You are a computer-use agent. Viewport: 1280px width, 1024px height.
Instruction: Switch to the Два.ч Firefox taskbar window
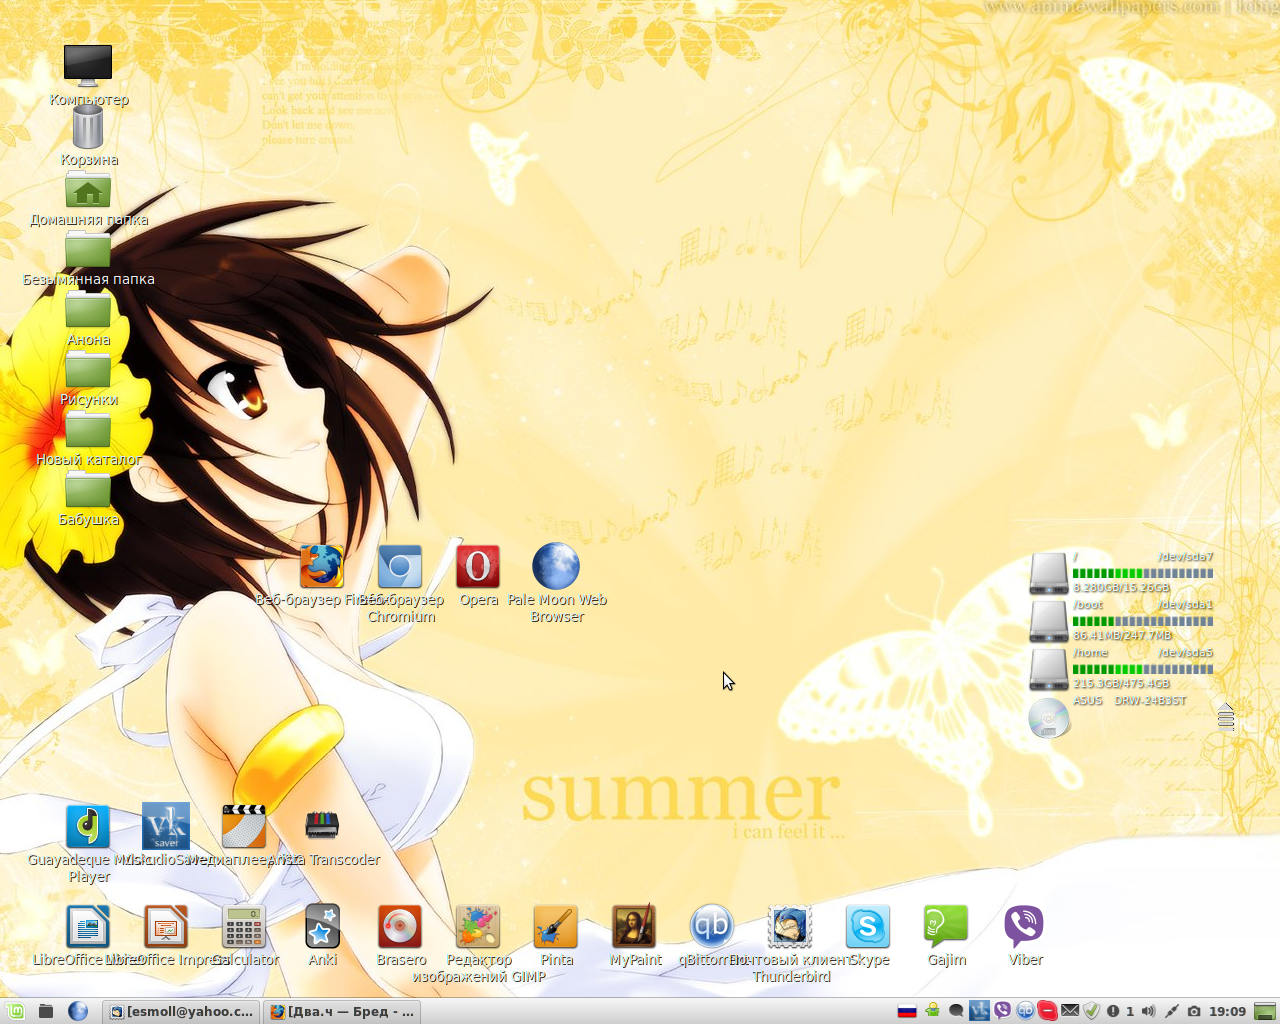[341, 1011]
